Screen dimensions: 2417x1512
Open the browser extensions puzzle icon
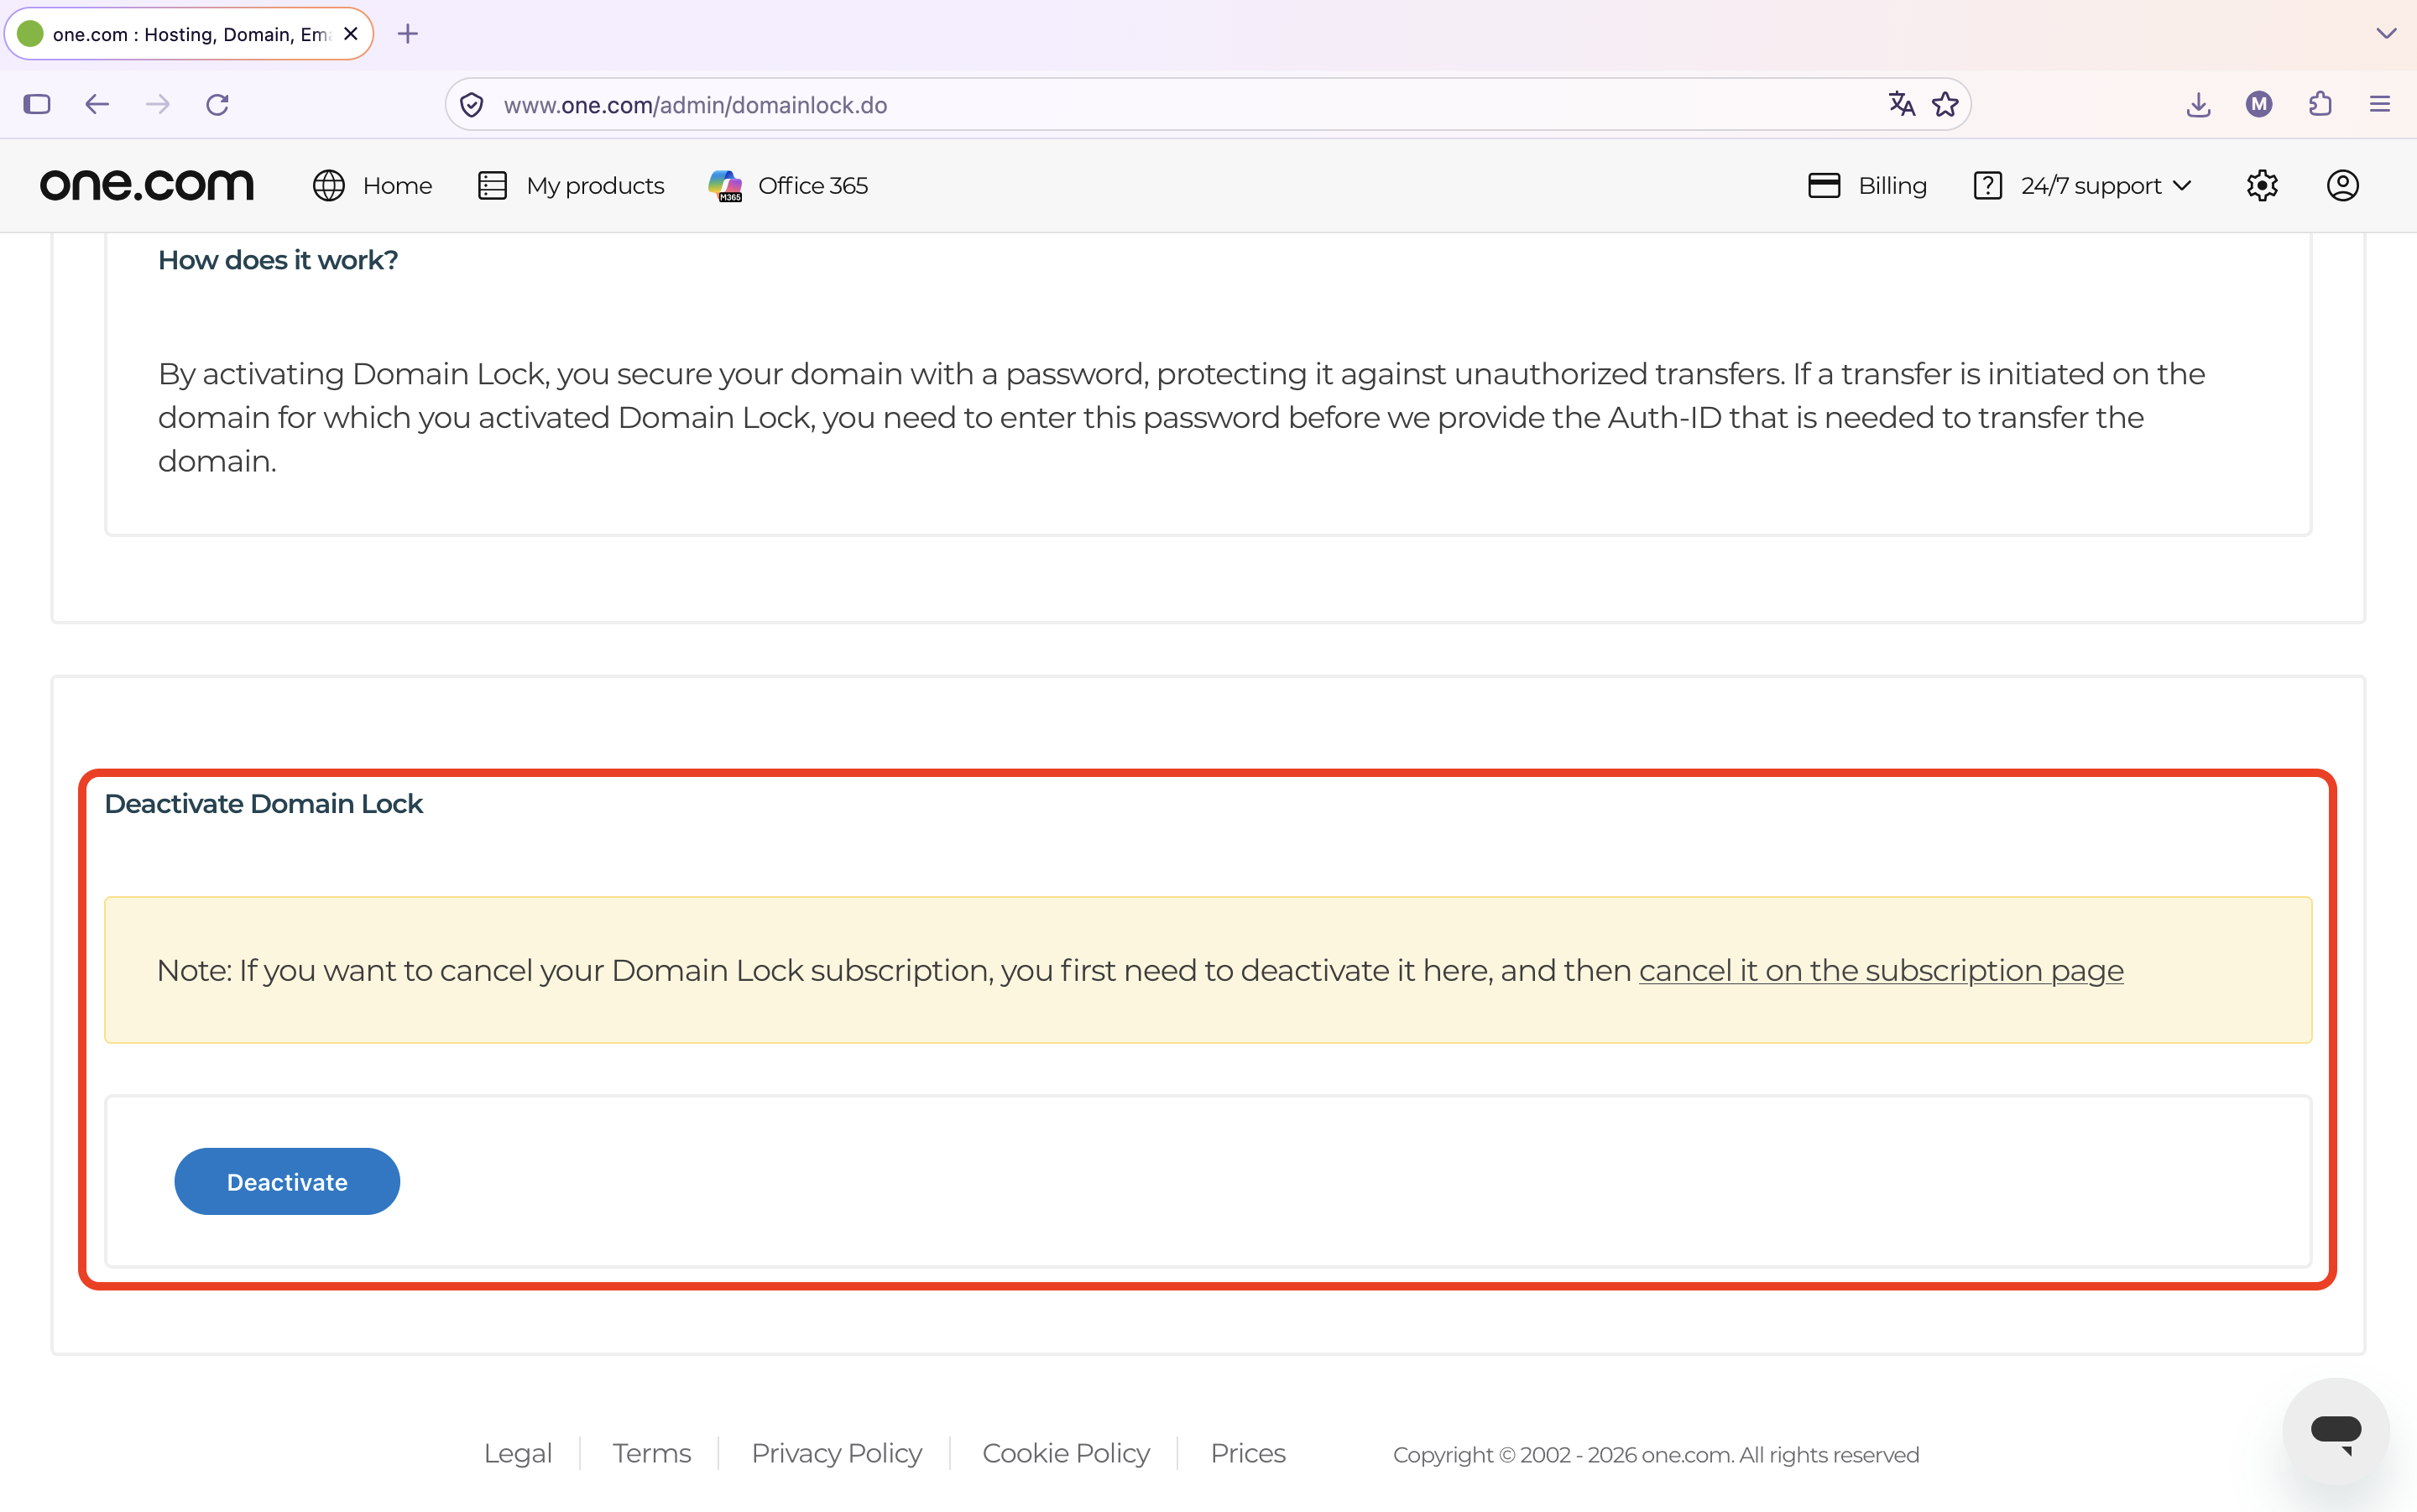(x=2320, y=104)
